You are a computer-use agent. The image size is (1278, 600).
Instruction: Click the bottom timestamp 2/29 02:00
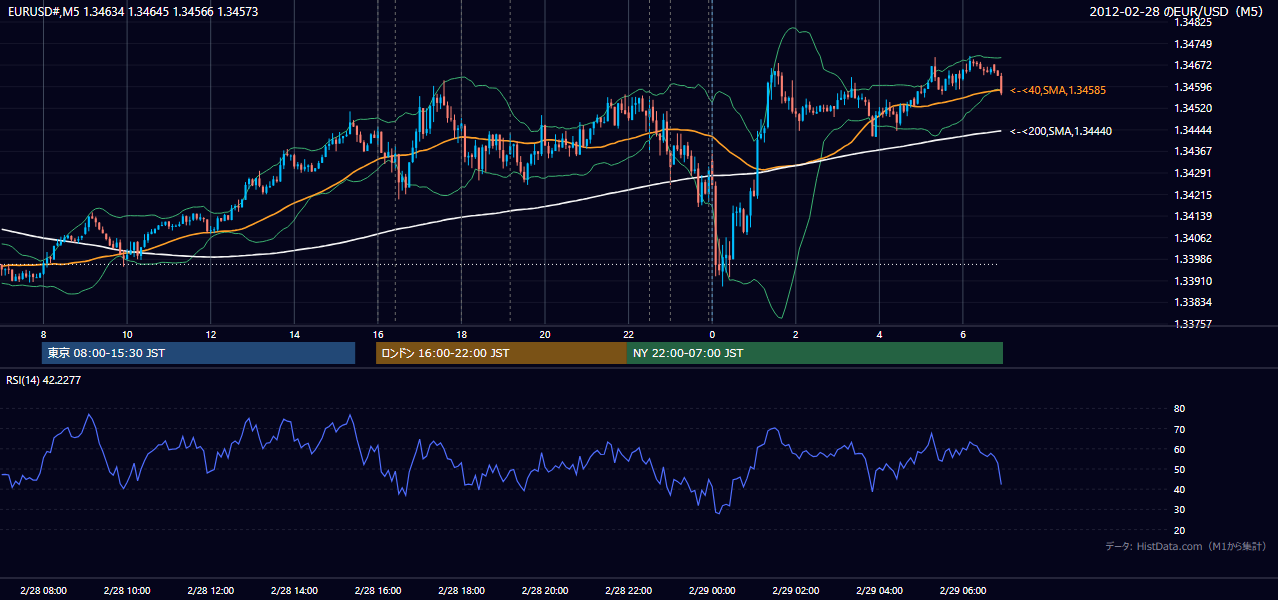click(795, 591)
